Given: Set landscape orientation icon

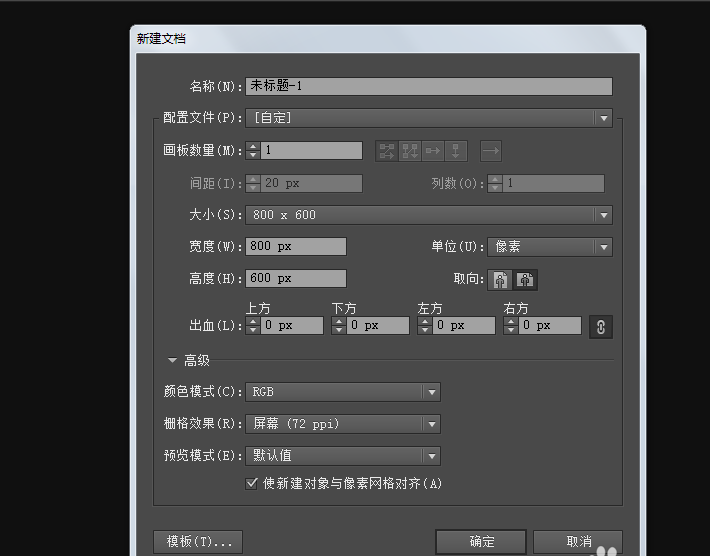Looking at the screenshot, I should click(x=525, y=280).
